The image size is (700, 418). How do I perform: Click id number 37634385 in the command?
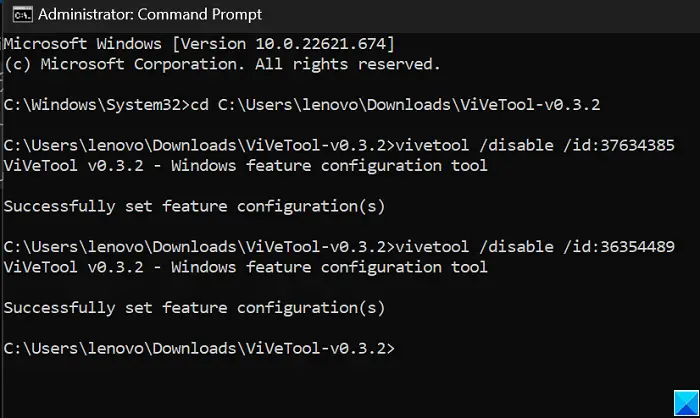pos(637,146)
